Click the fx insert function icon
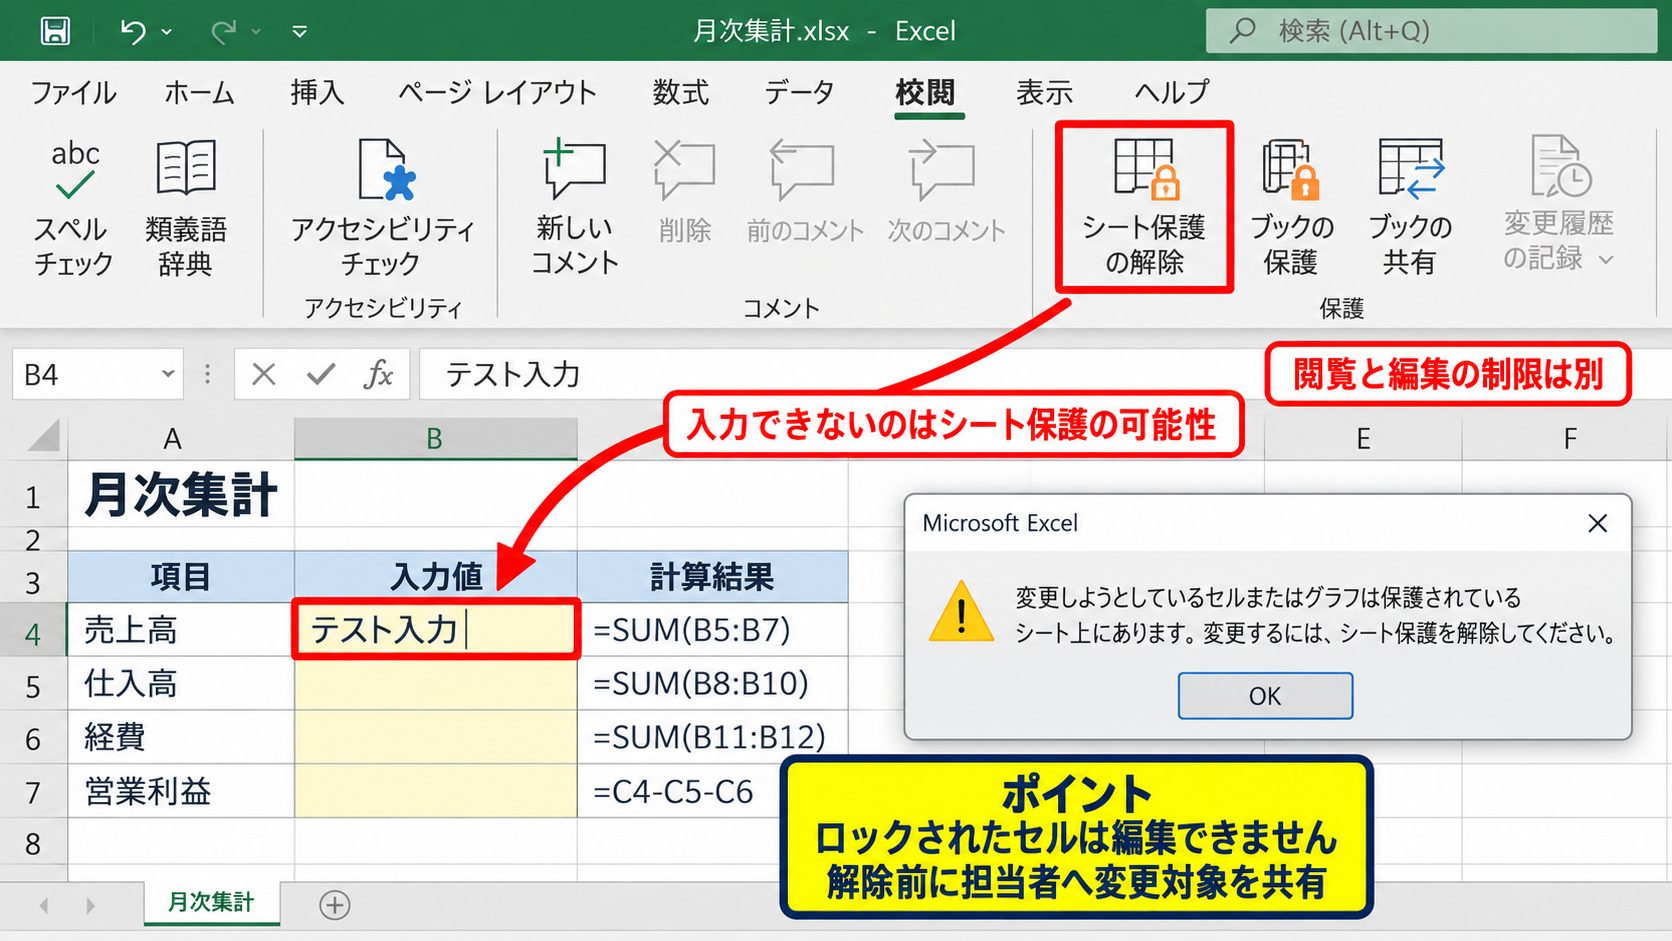The image size is (1672, 941). coord(379,375)
